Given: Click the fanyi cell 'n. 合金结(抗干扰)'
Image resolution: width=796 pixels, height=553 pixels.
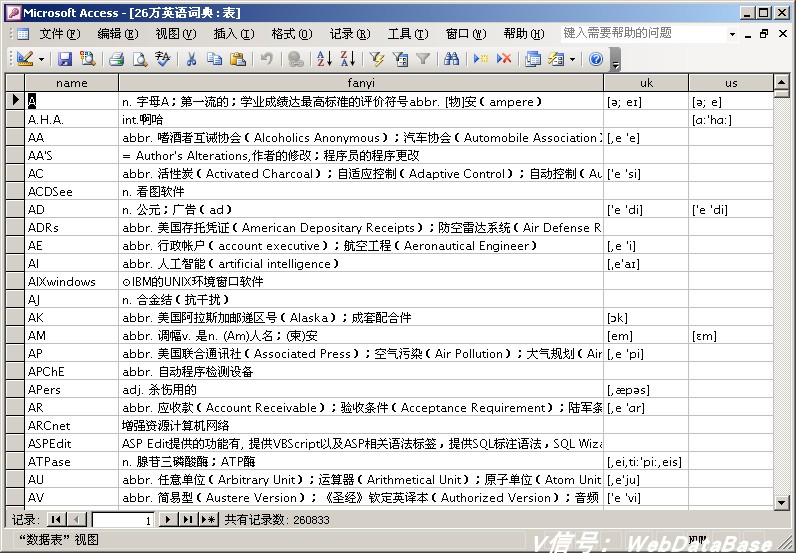Looking at the screenshot, I should (361, 300).
